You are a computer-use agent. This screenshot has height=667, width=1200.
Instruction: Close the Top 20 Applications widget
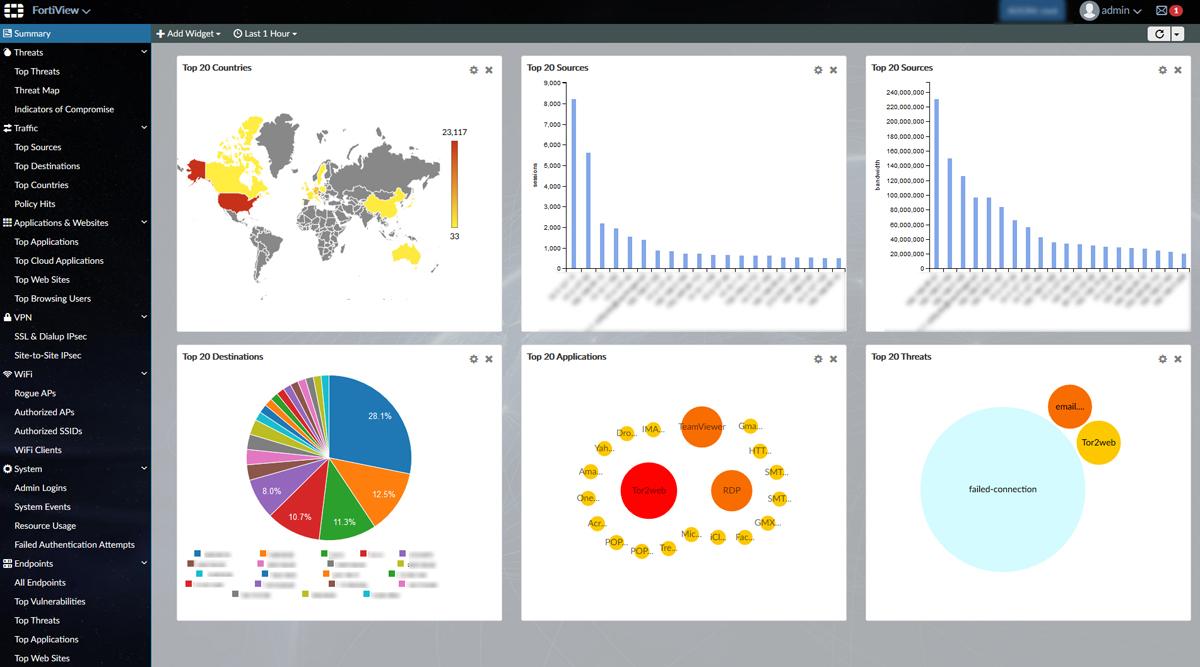(833, 359)
